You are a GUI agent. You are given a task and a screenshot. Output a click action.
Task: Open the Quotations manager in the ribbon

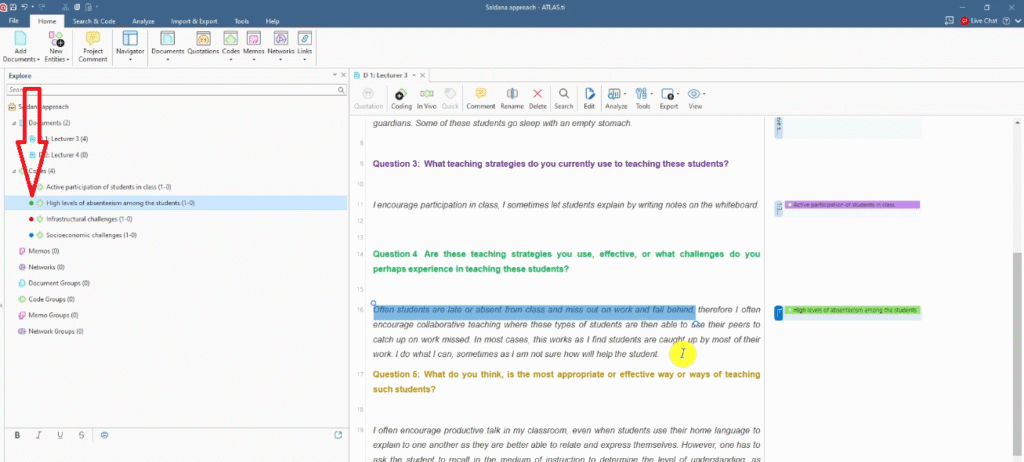coord(204,47)
